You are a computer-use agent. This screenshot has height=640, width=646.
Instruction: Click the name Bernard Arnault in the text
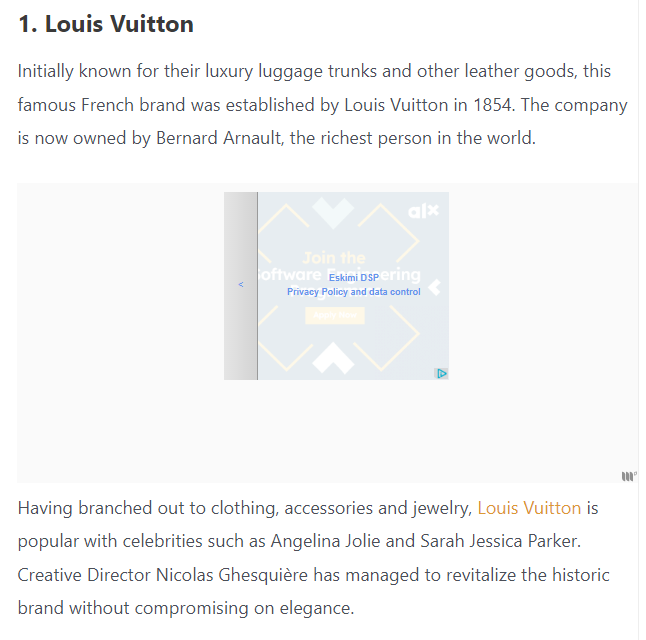219,138
